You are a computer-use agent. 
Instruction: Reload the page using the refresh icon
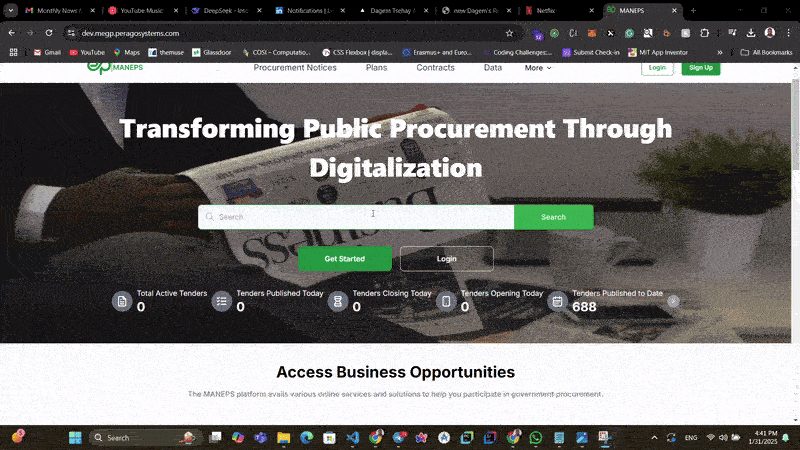pyautogui.click(x=48, y=33)
